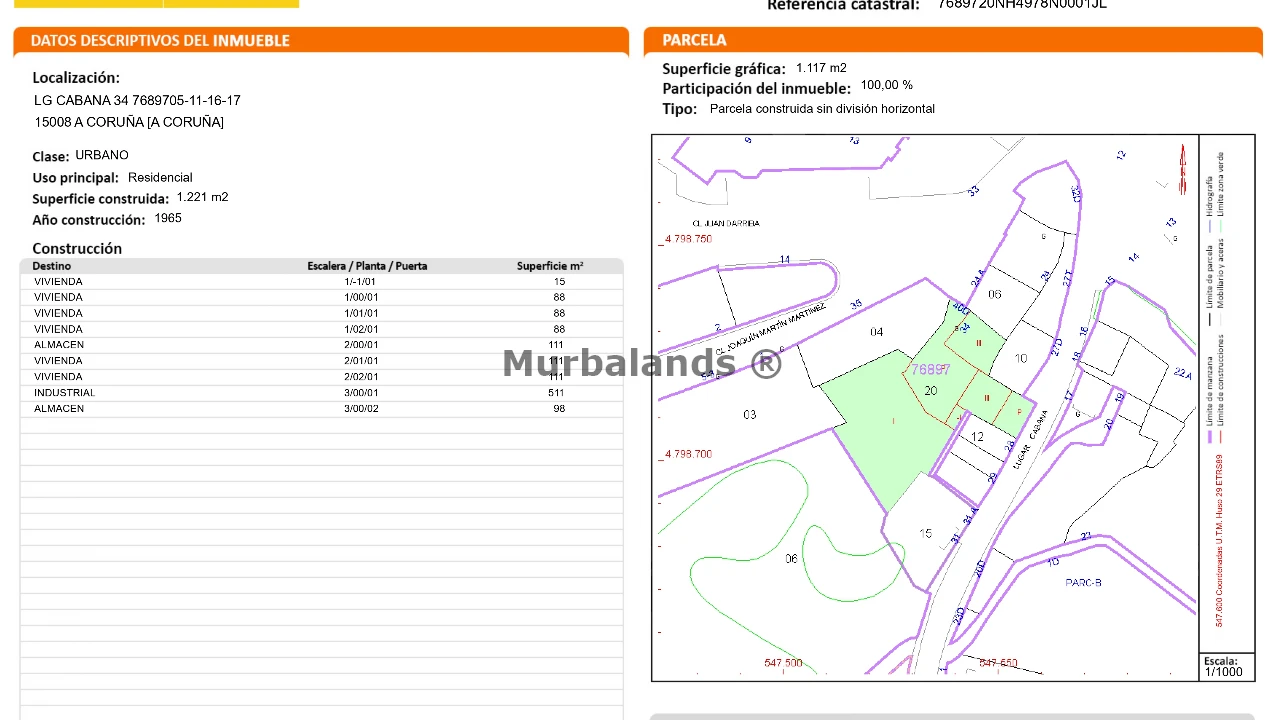Select the VIVIENDA 1/-1/01 table row
The image size is (1280, 720).
(x=320, y=282)
